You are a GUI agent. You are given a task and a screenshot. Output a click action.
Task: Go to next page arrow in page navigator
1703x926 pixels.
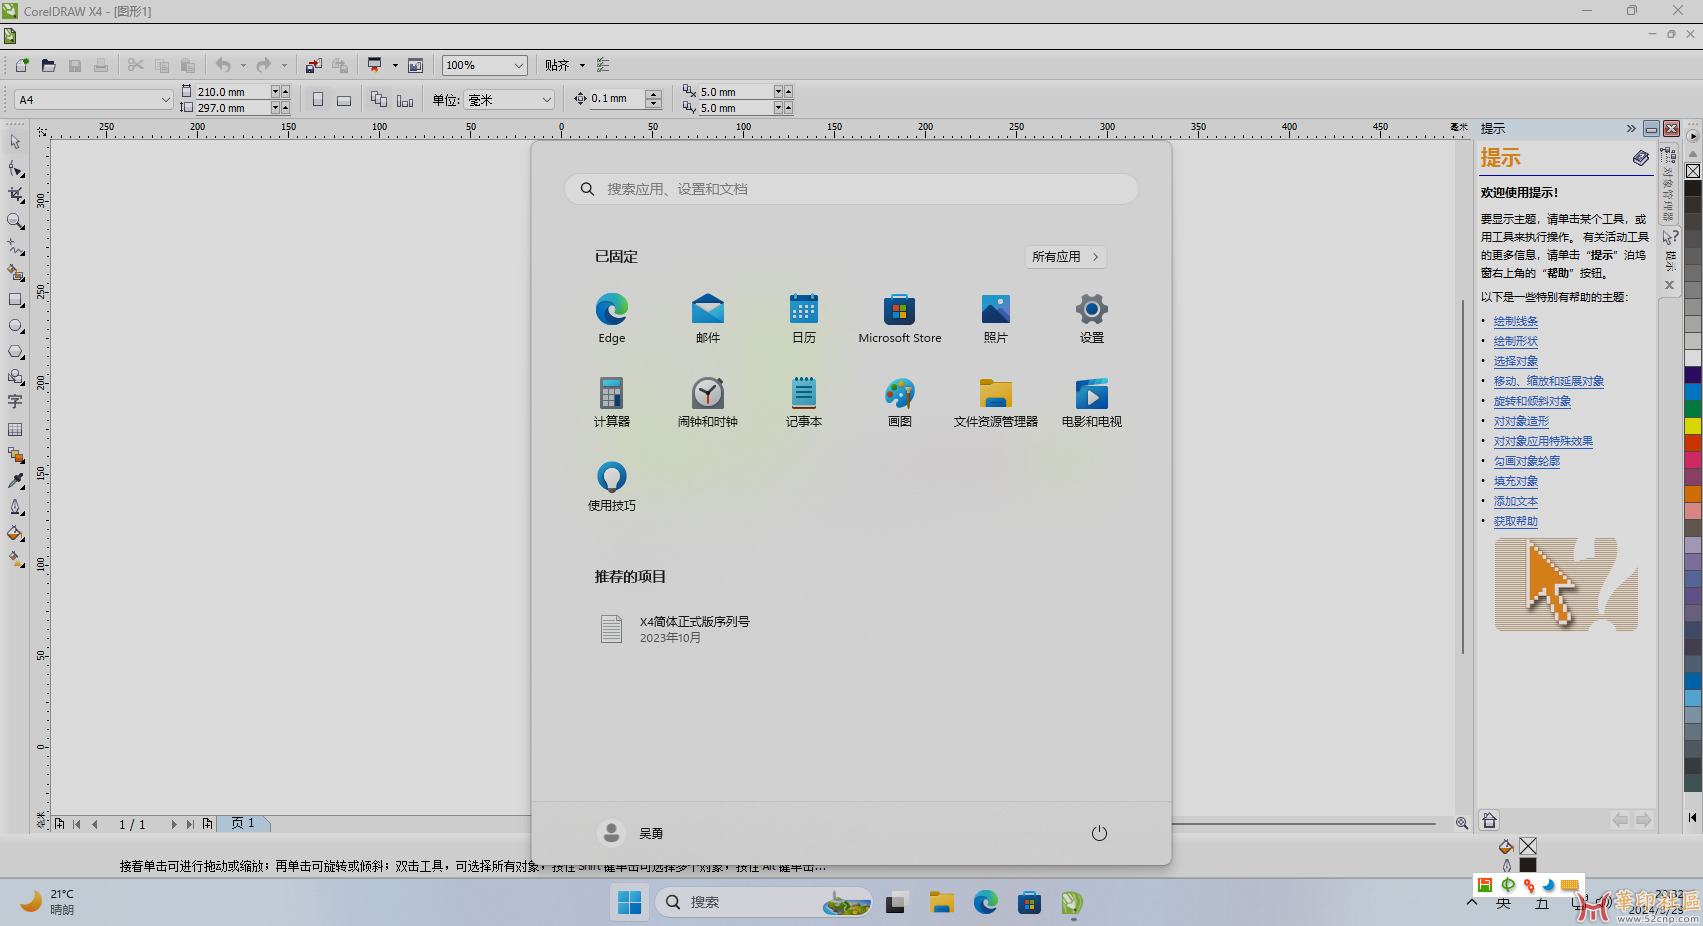(x=174, y=824)
